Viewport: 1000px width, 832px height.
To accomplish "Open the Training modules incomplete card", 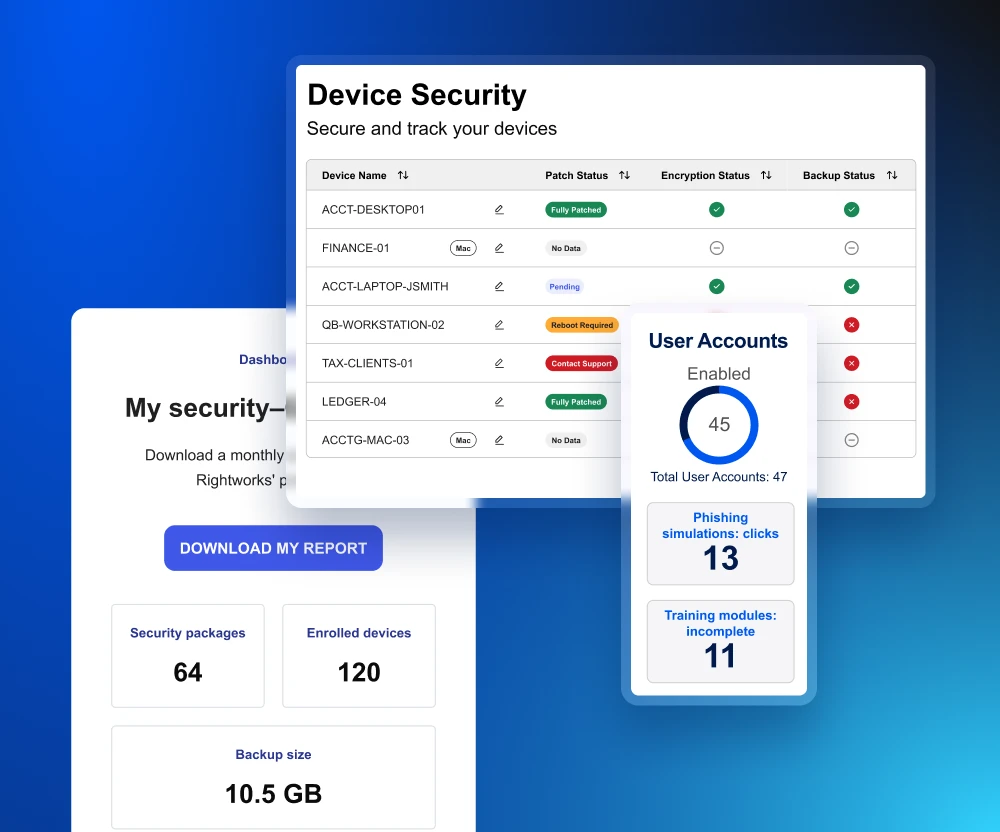I will point(720,641).
